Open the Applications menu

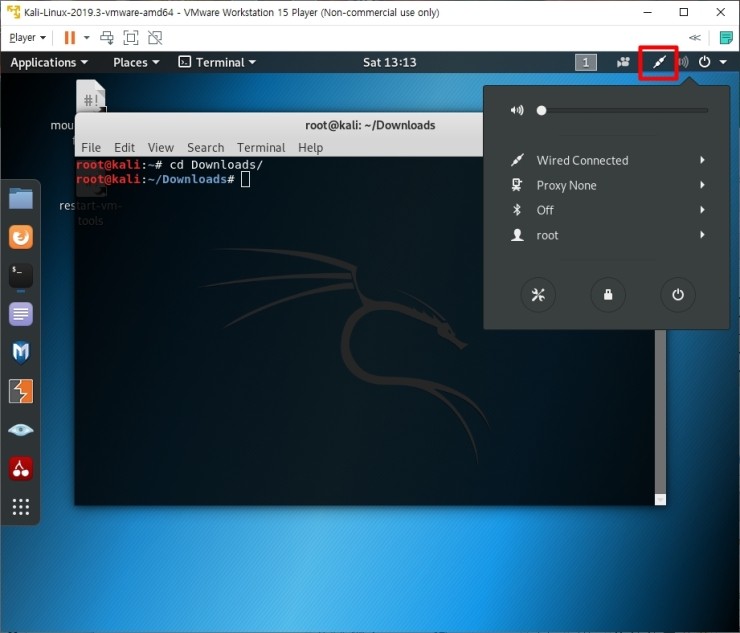click(x=49, y=62)
